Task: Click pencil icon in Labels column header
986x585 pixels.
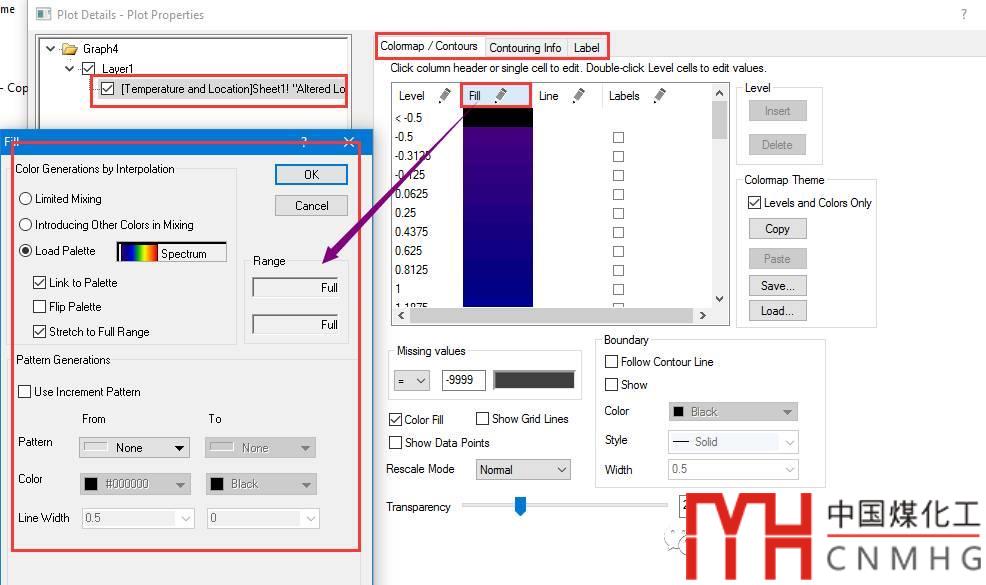Action: click(658, 96)
